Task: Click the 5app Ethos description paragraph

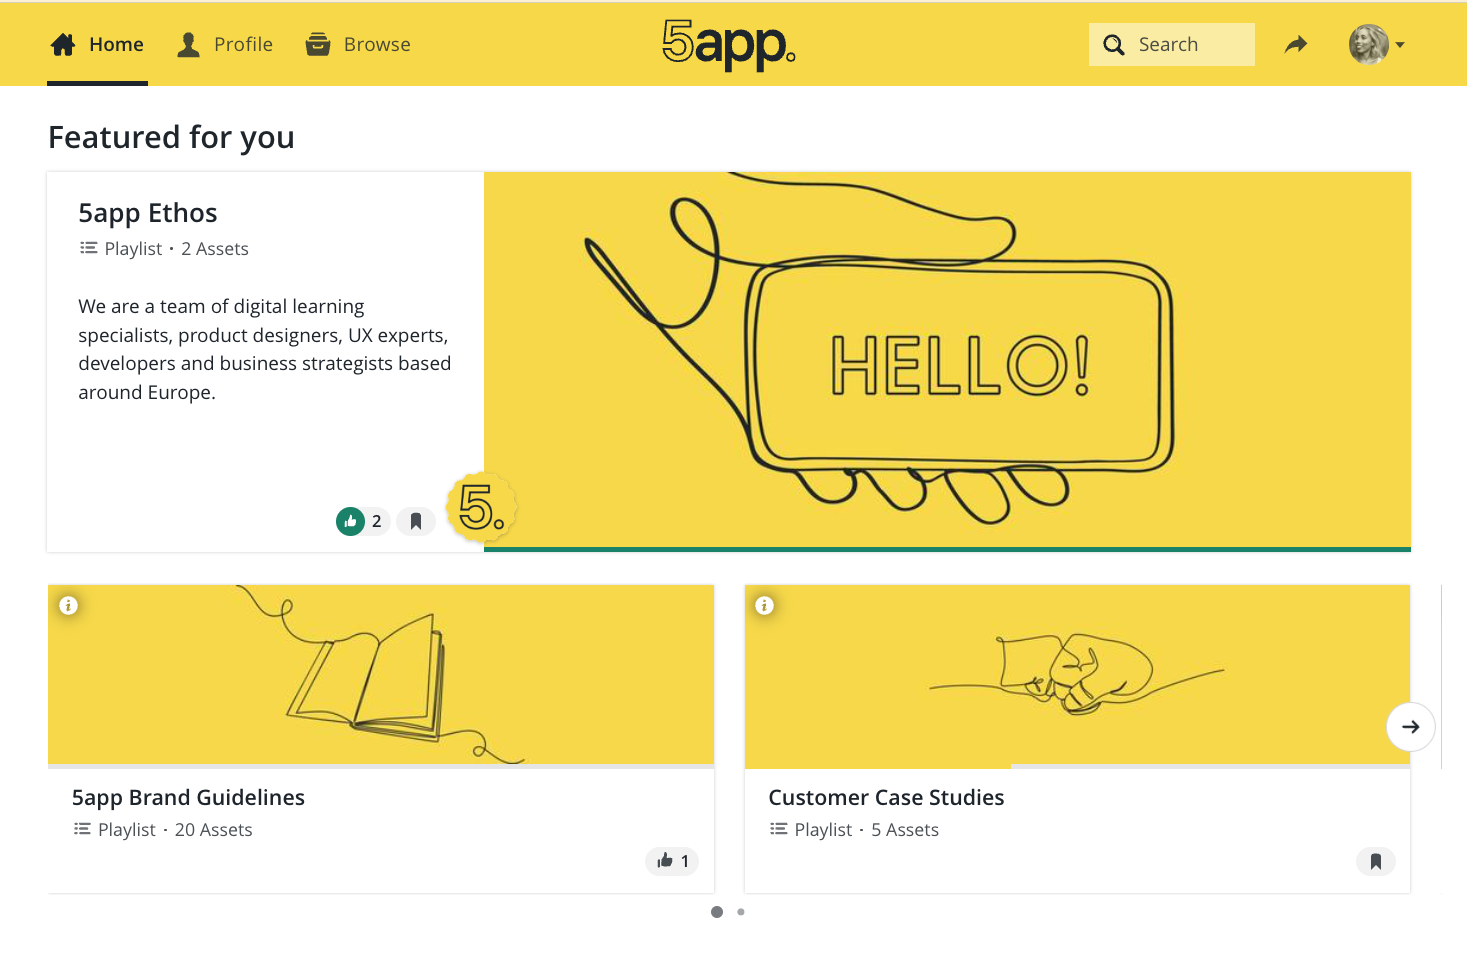Action: (265, 349)
